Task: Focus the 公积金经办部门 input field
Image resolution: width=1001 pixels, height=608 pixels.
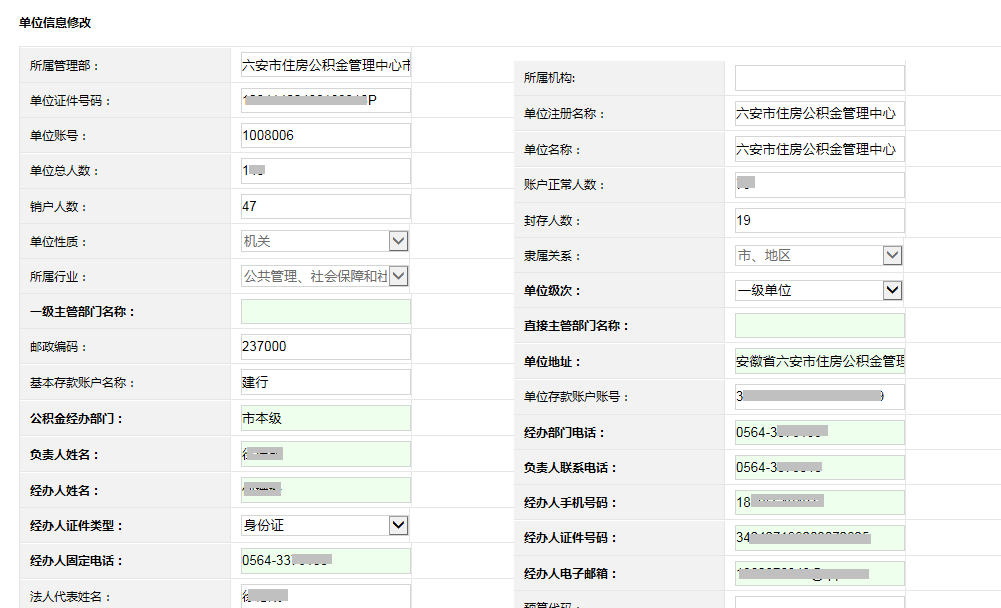Action: (x=325, y=418)
